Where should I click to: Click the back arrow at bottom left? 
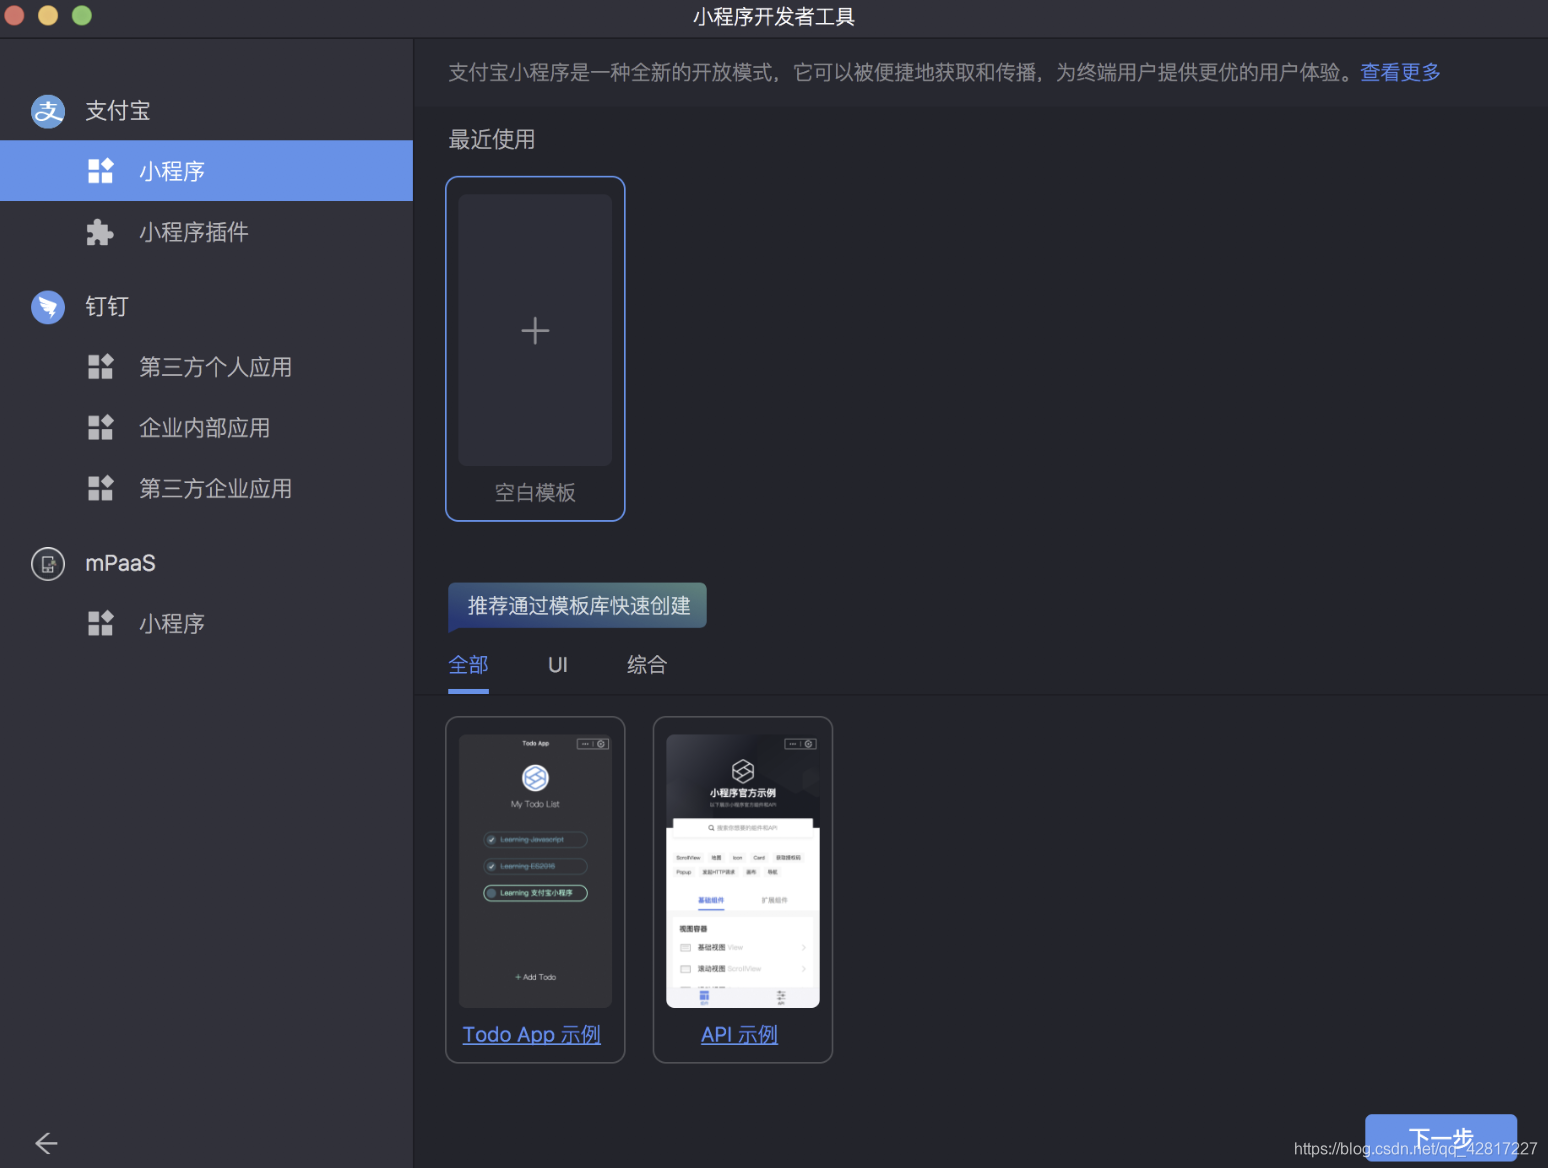(x=45, y=1143)
